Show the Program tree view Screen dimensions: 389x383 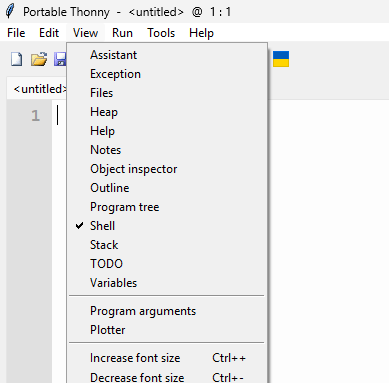(167, 207)
